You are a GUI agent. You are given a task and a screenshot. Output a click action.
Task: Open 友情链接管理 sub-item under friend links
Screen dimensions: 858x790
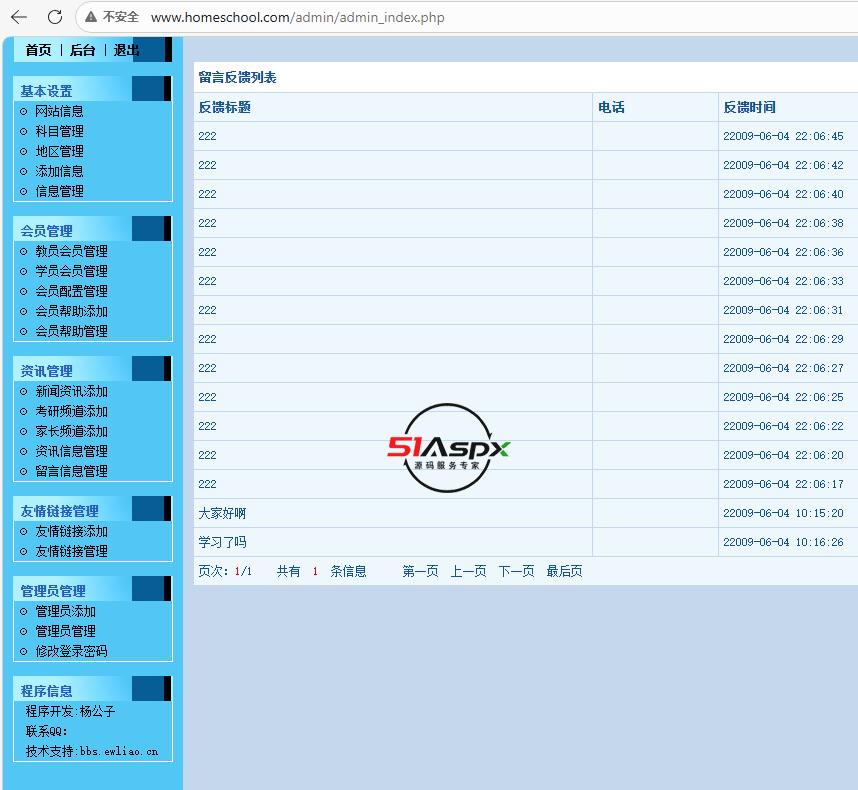pos(71,551)
